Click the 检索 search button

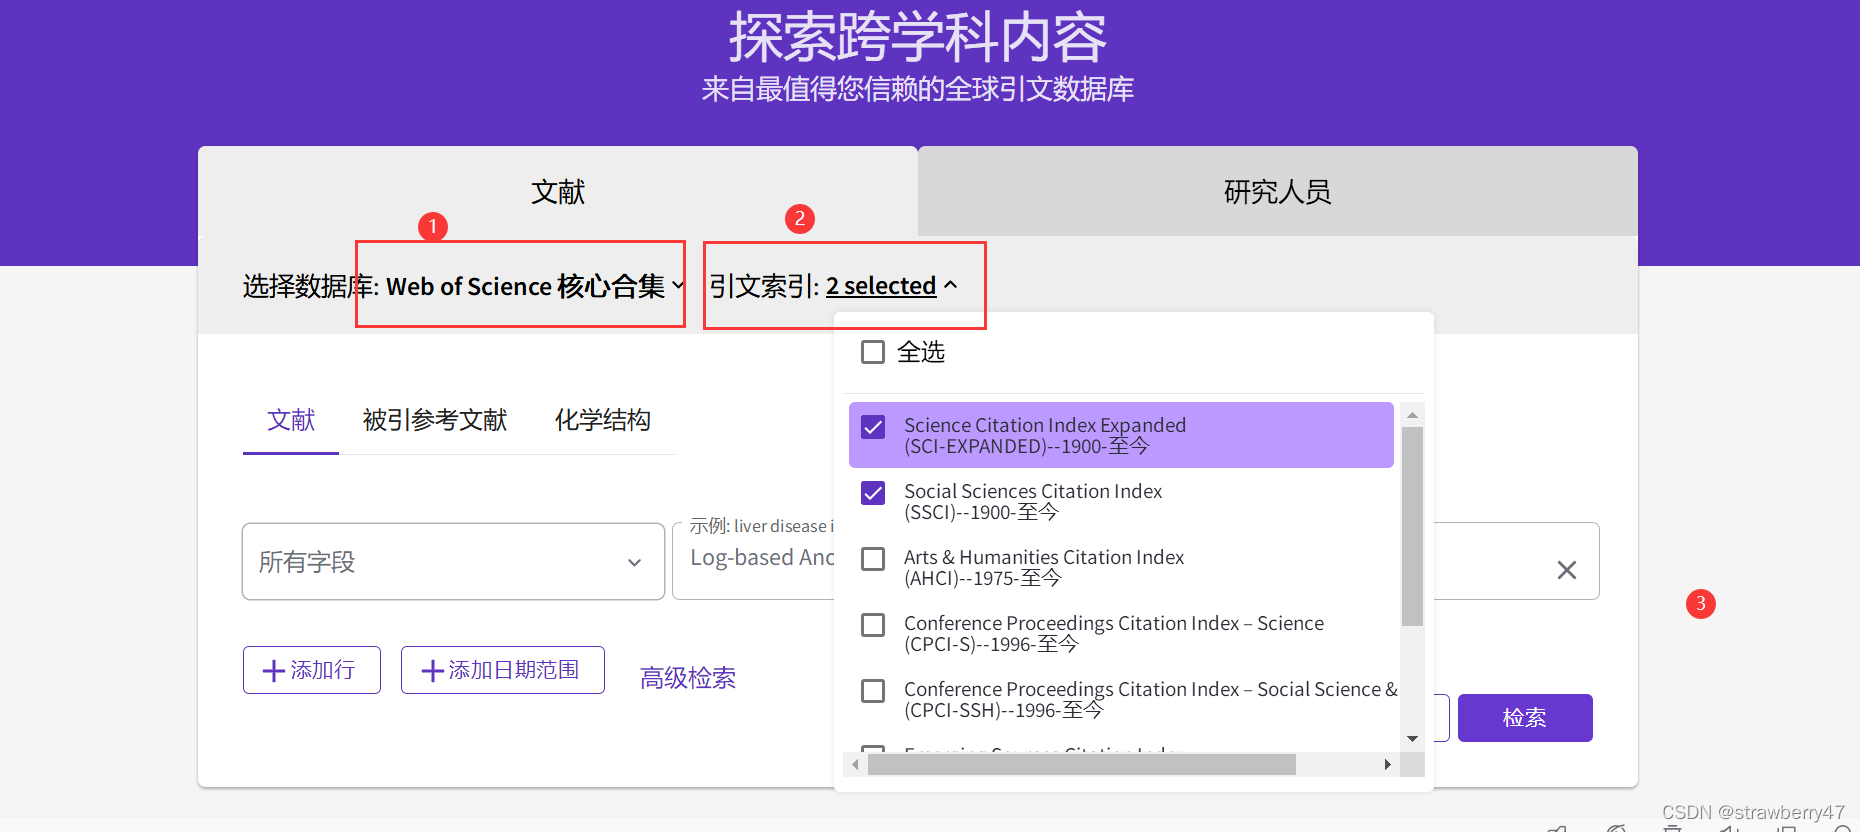pyautogui.click(x=1525, y=718)
